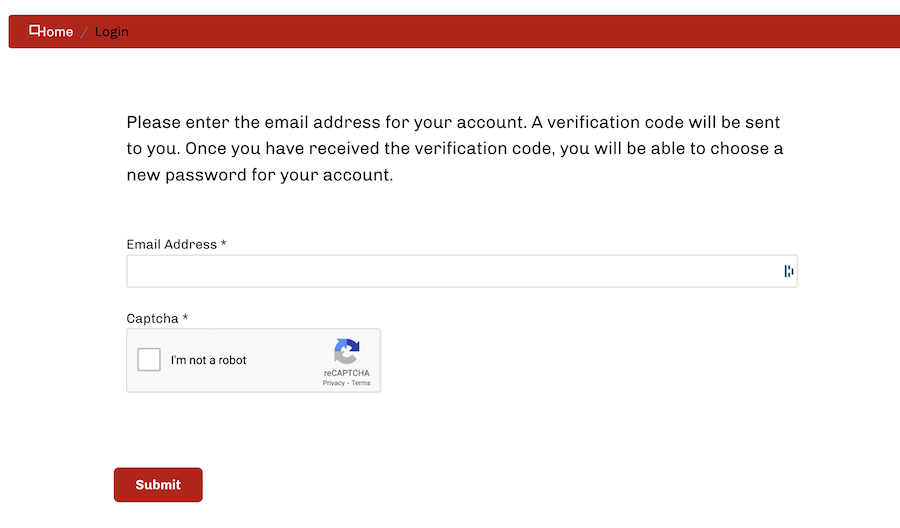Open the Home breadcrumb link text

[56, 32]
